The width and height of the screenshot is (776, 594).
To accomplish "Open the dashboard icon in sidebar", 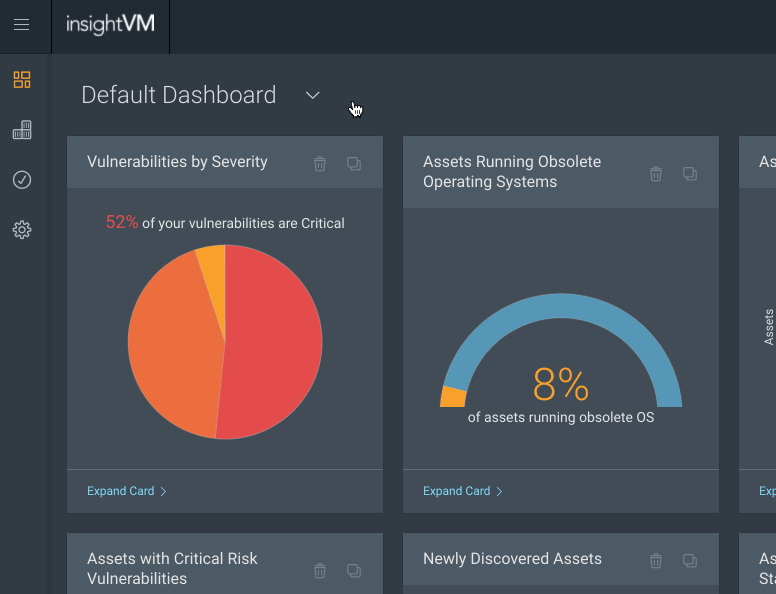I will 22,80.
